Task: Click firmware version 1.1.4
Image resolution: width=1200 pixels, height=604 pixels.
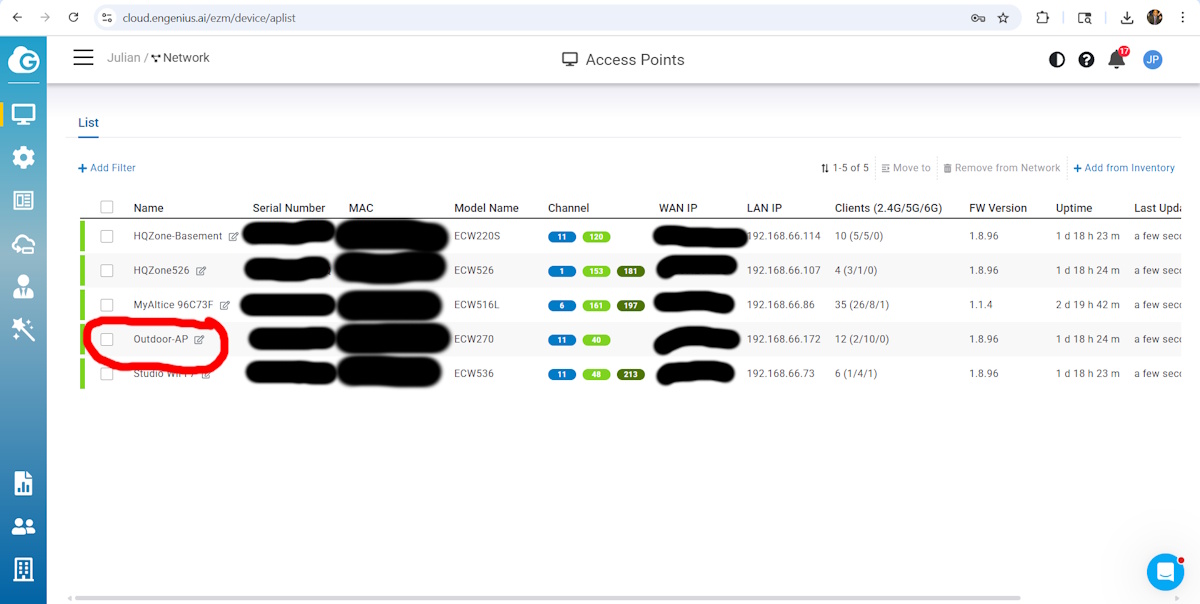Action: click(x=980, y=305)
